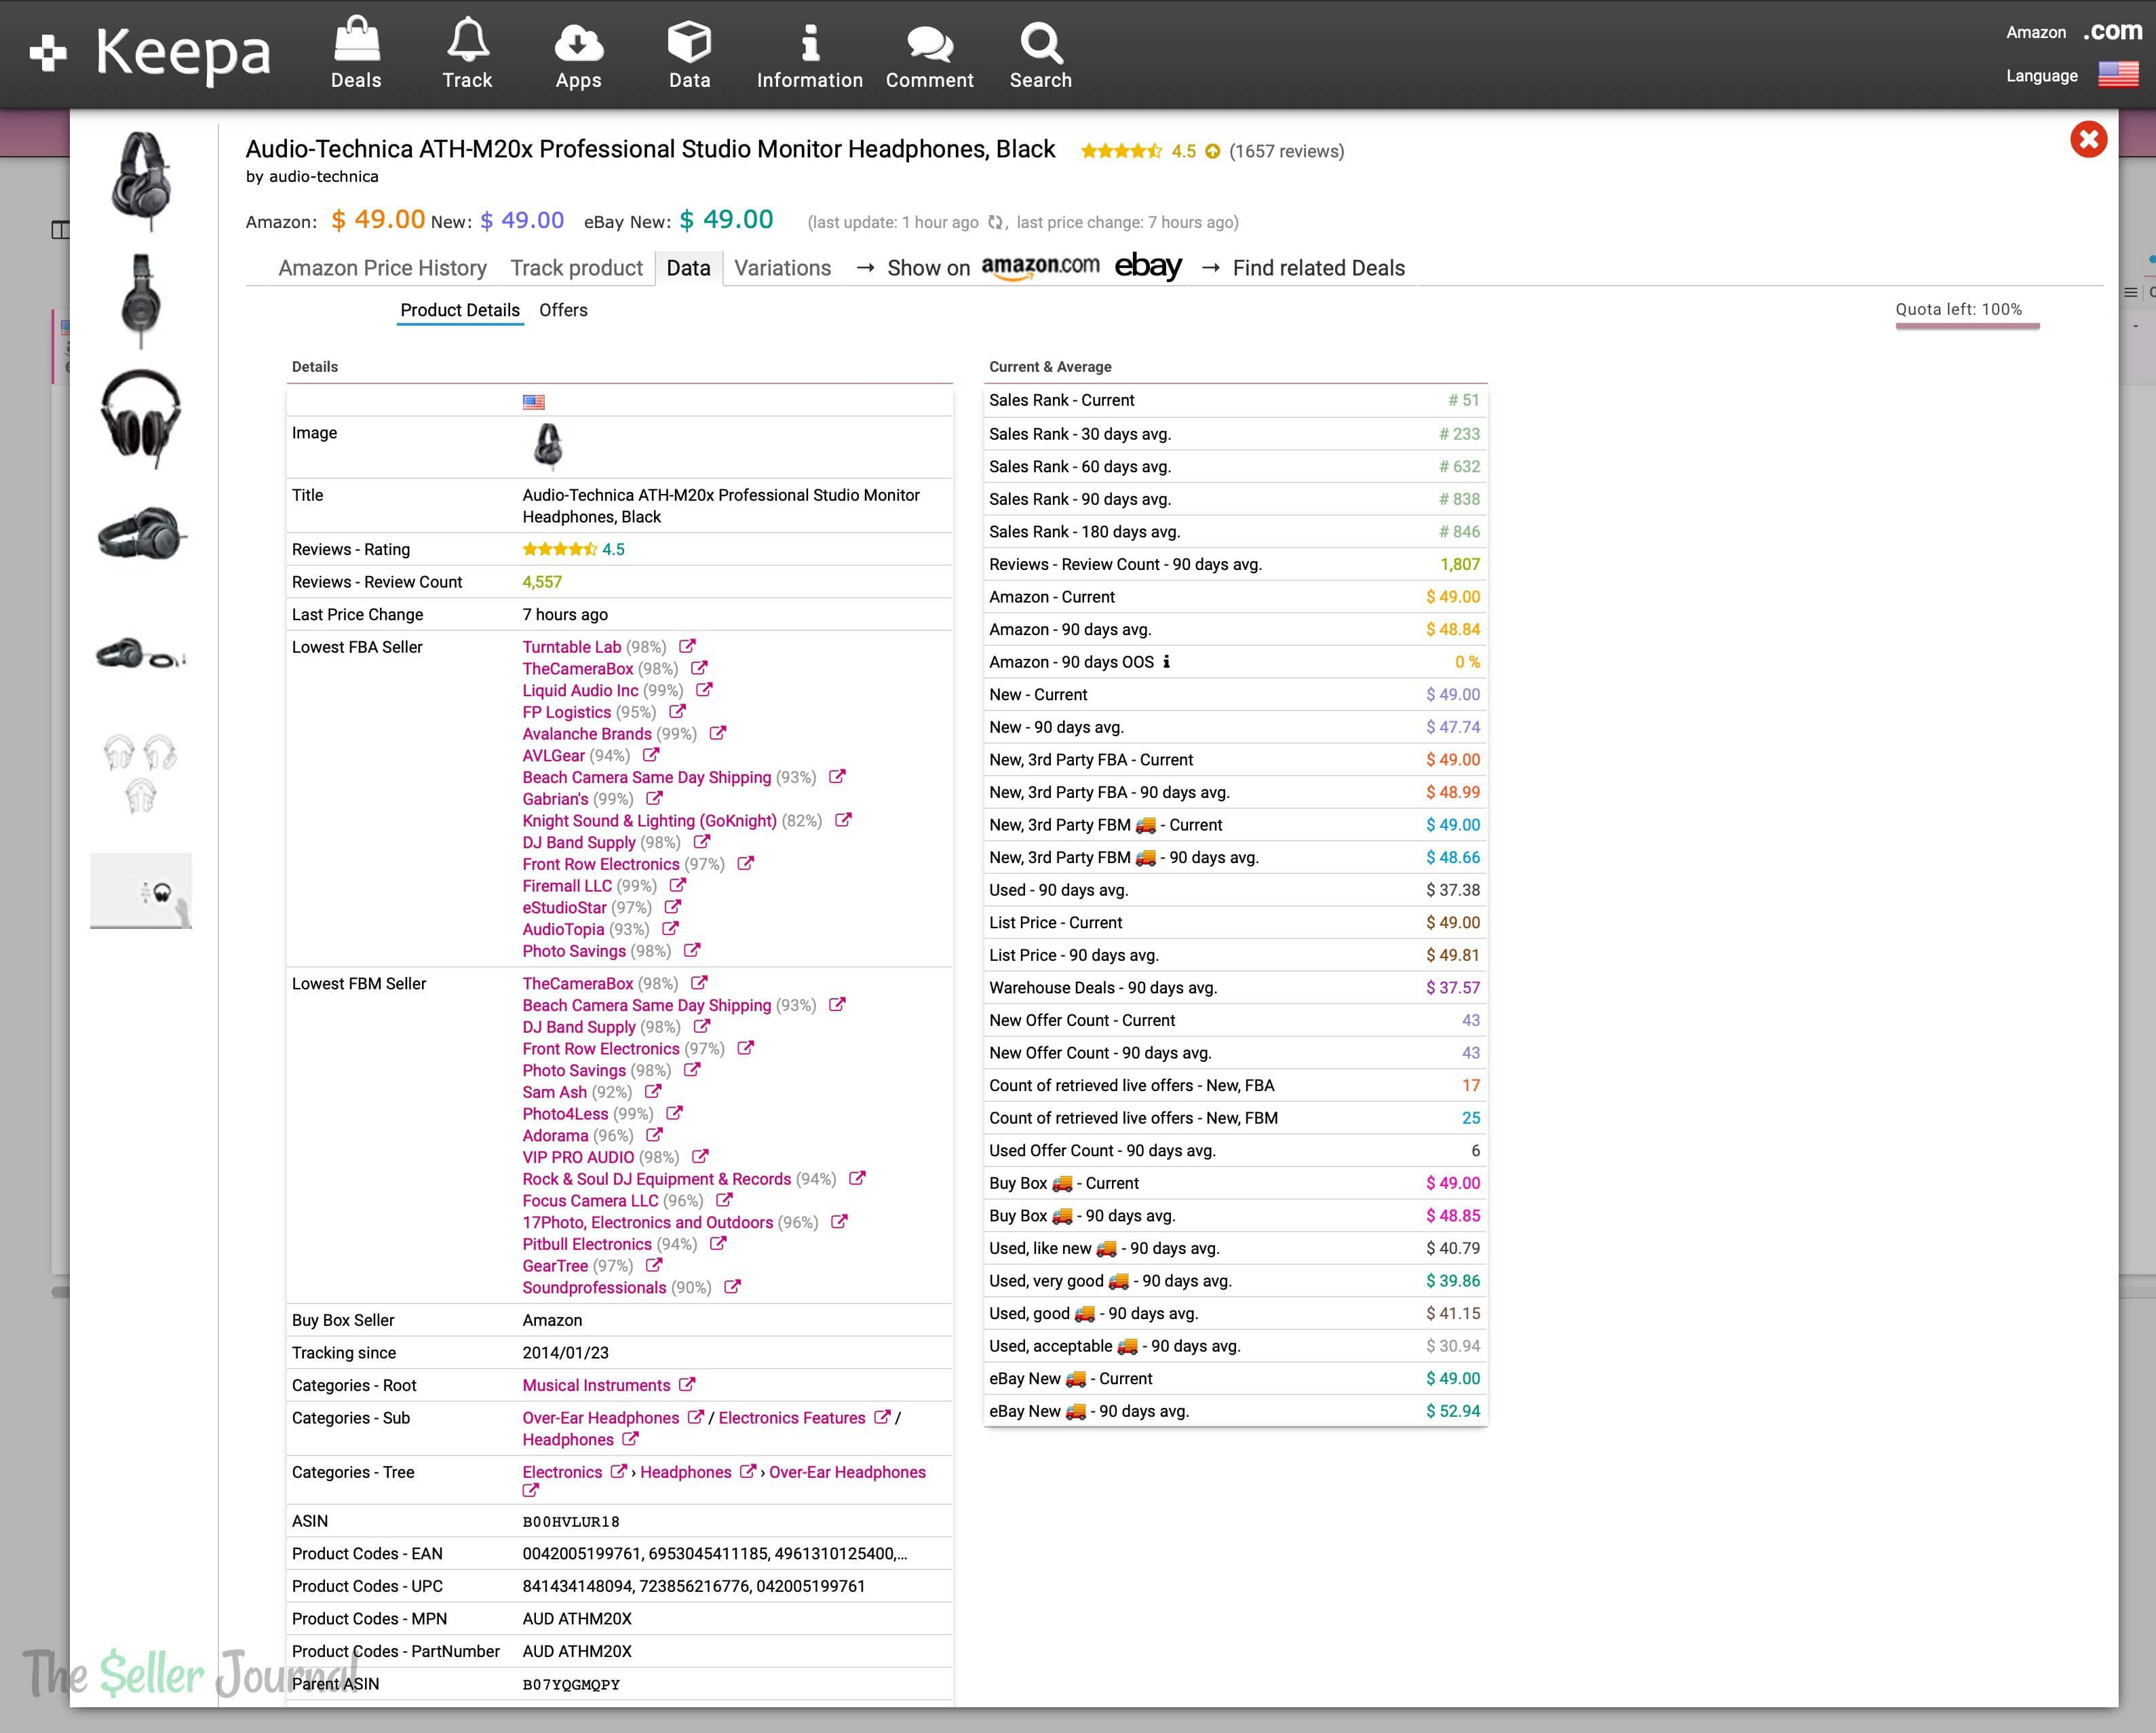Click info icon beside Amazon 90 days OOS
Viewport: 2156px width, 1733px height.
[1166, 662]
